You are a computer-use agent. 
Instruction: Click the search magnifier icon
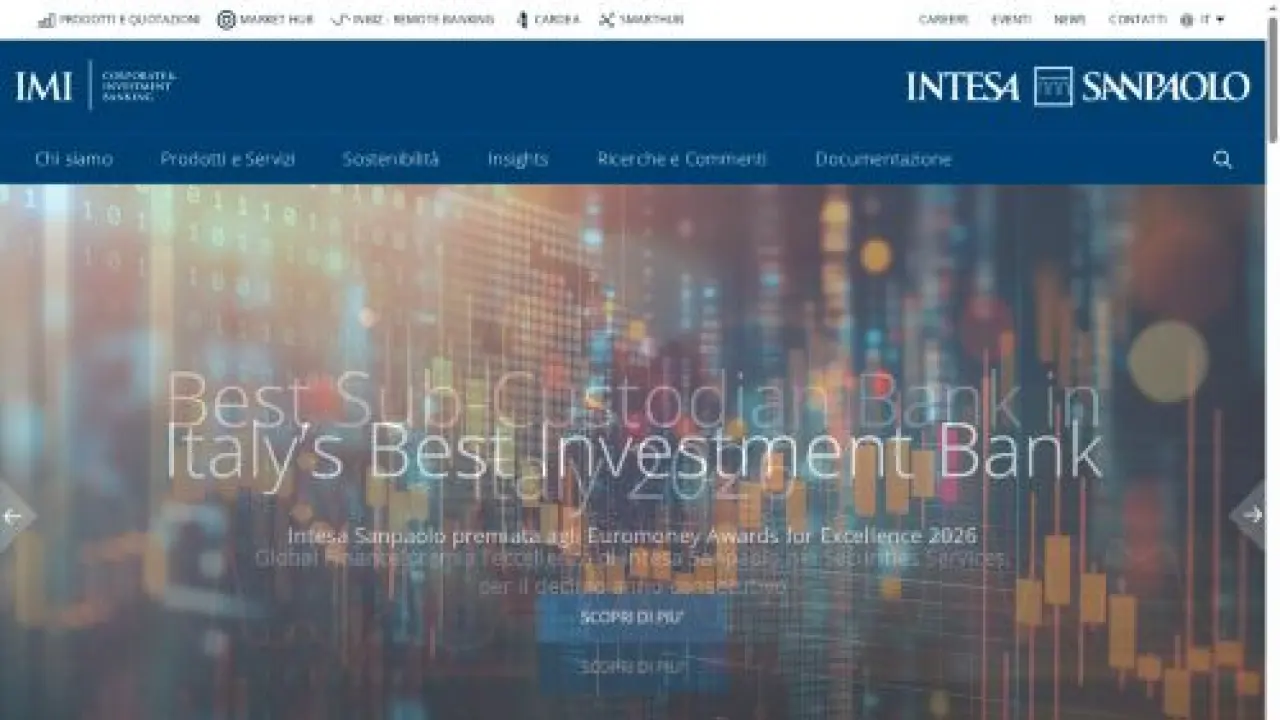coord(1222,159)
